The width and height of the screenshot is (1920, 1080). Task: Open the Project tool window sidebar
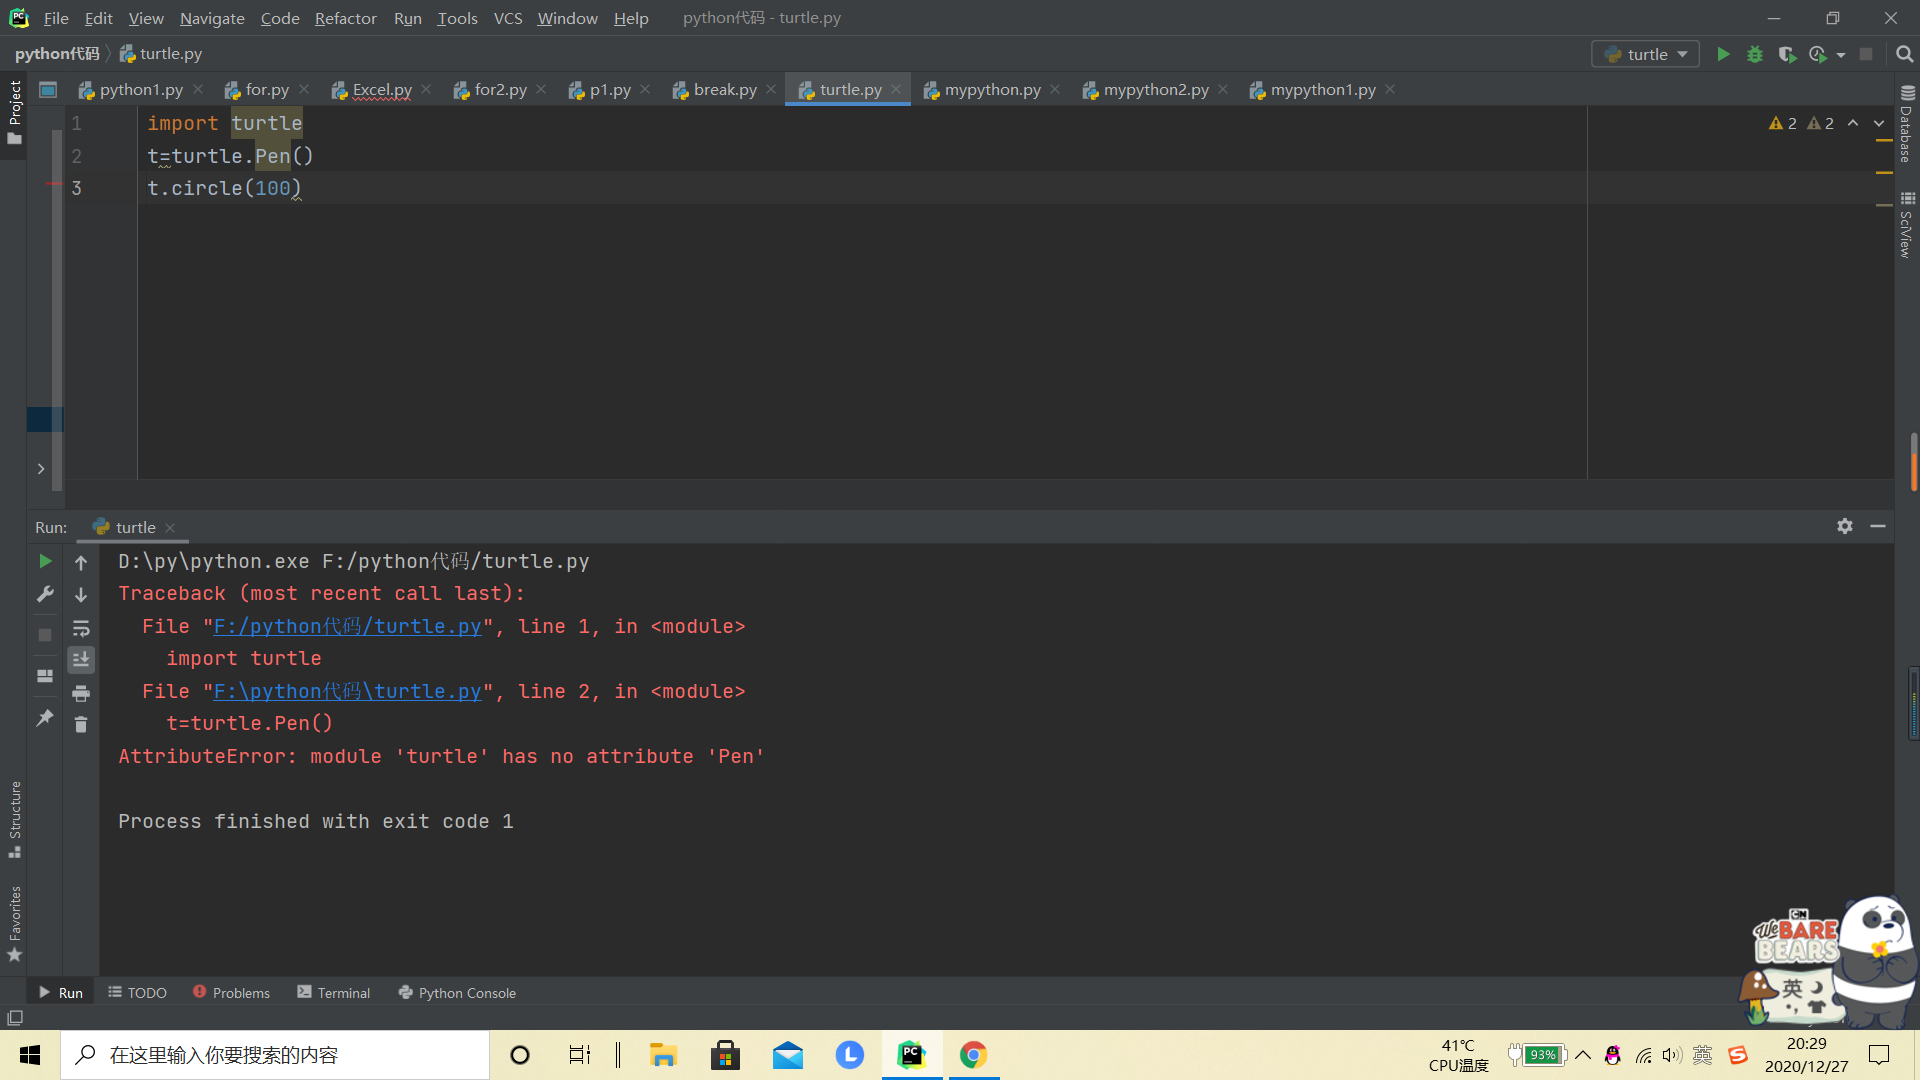click(14, 112)
